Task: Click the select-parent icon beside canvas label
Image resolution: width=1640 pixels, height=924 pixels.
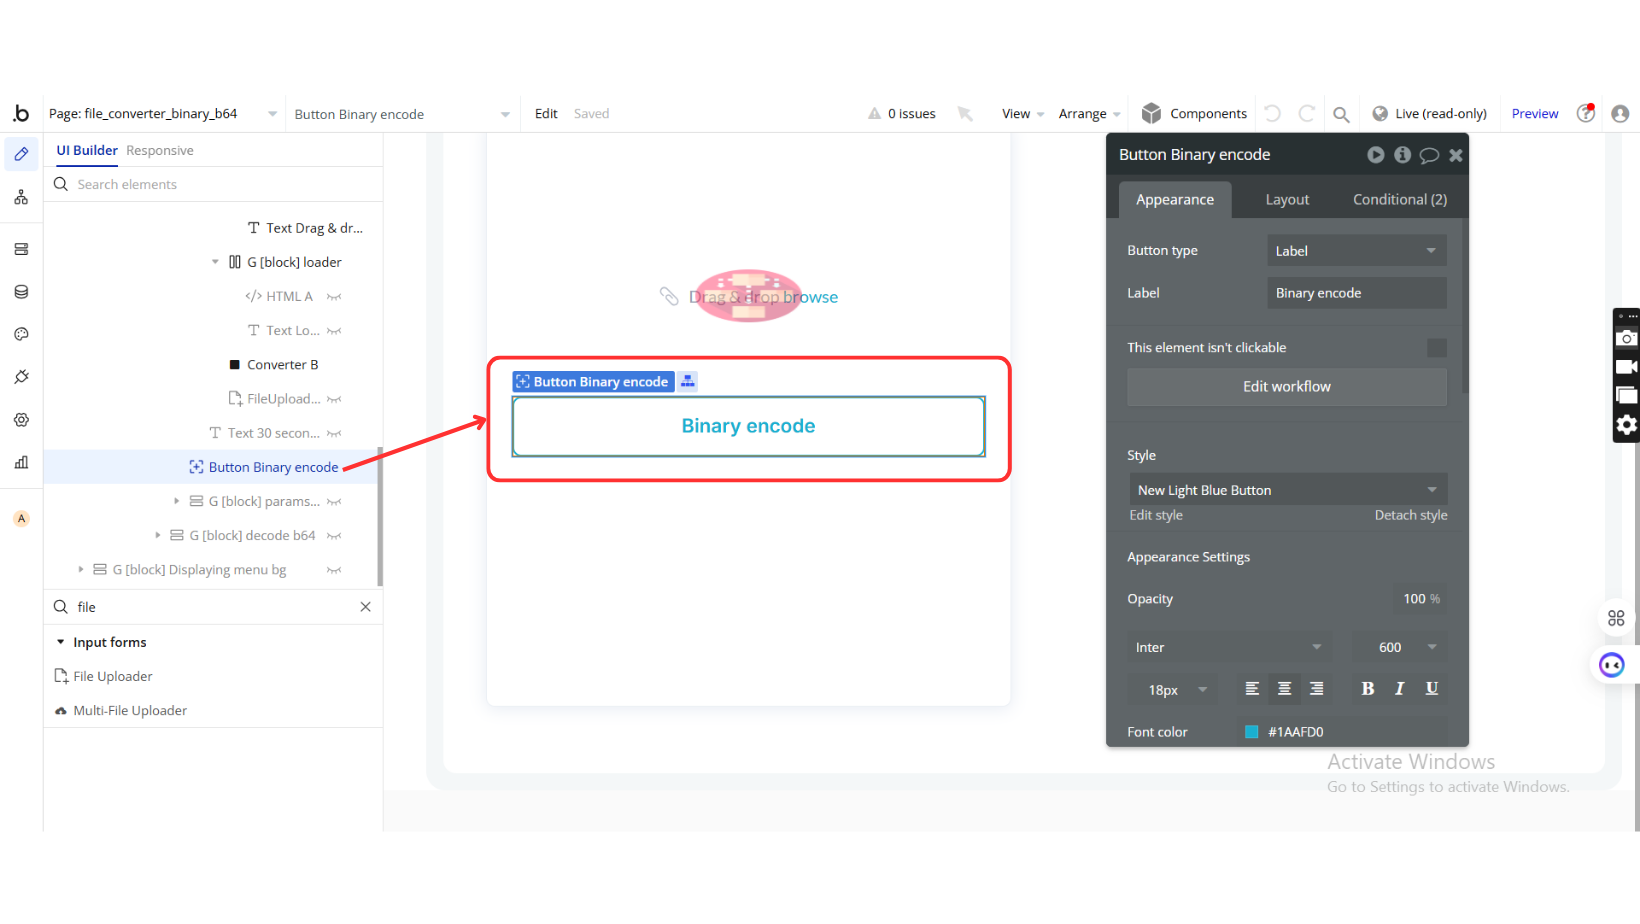Action: tap(687, 381)
